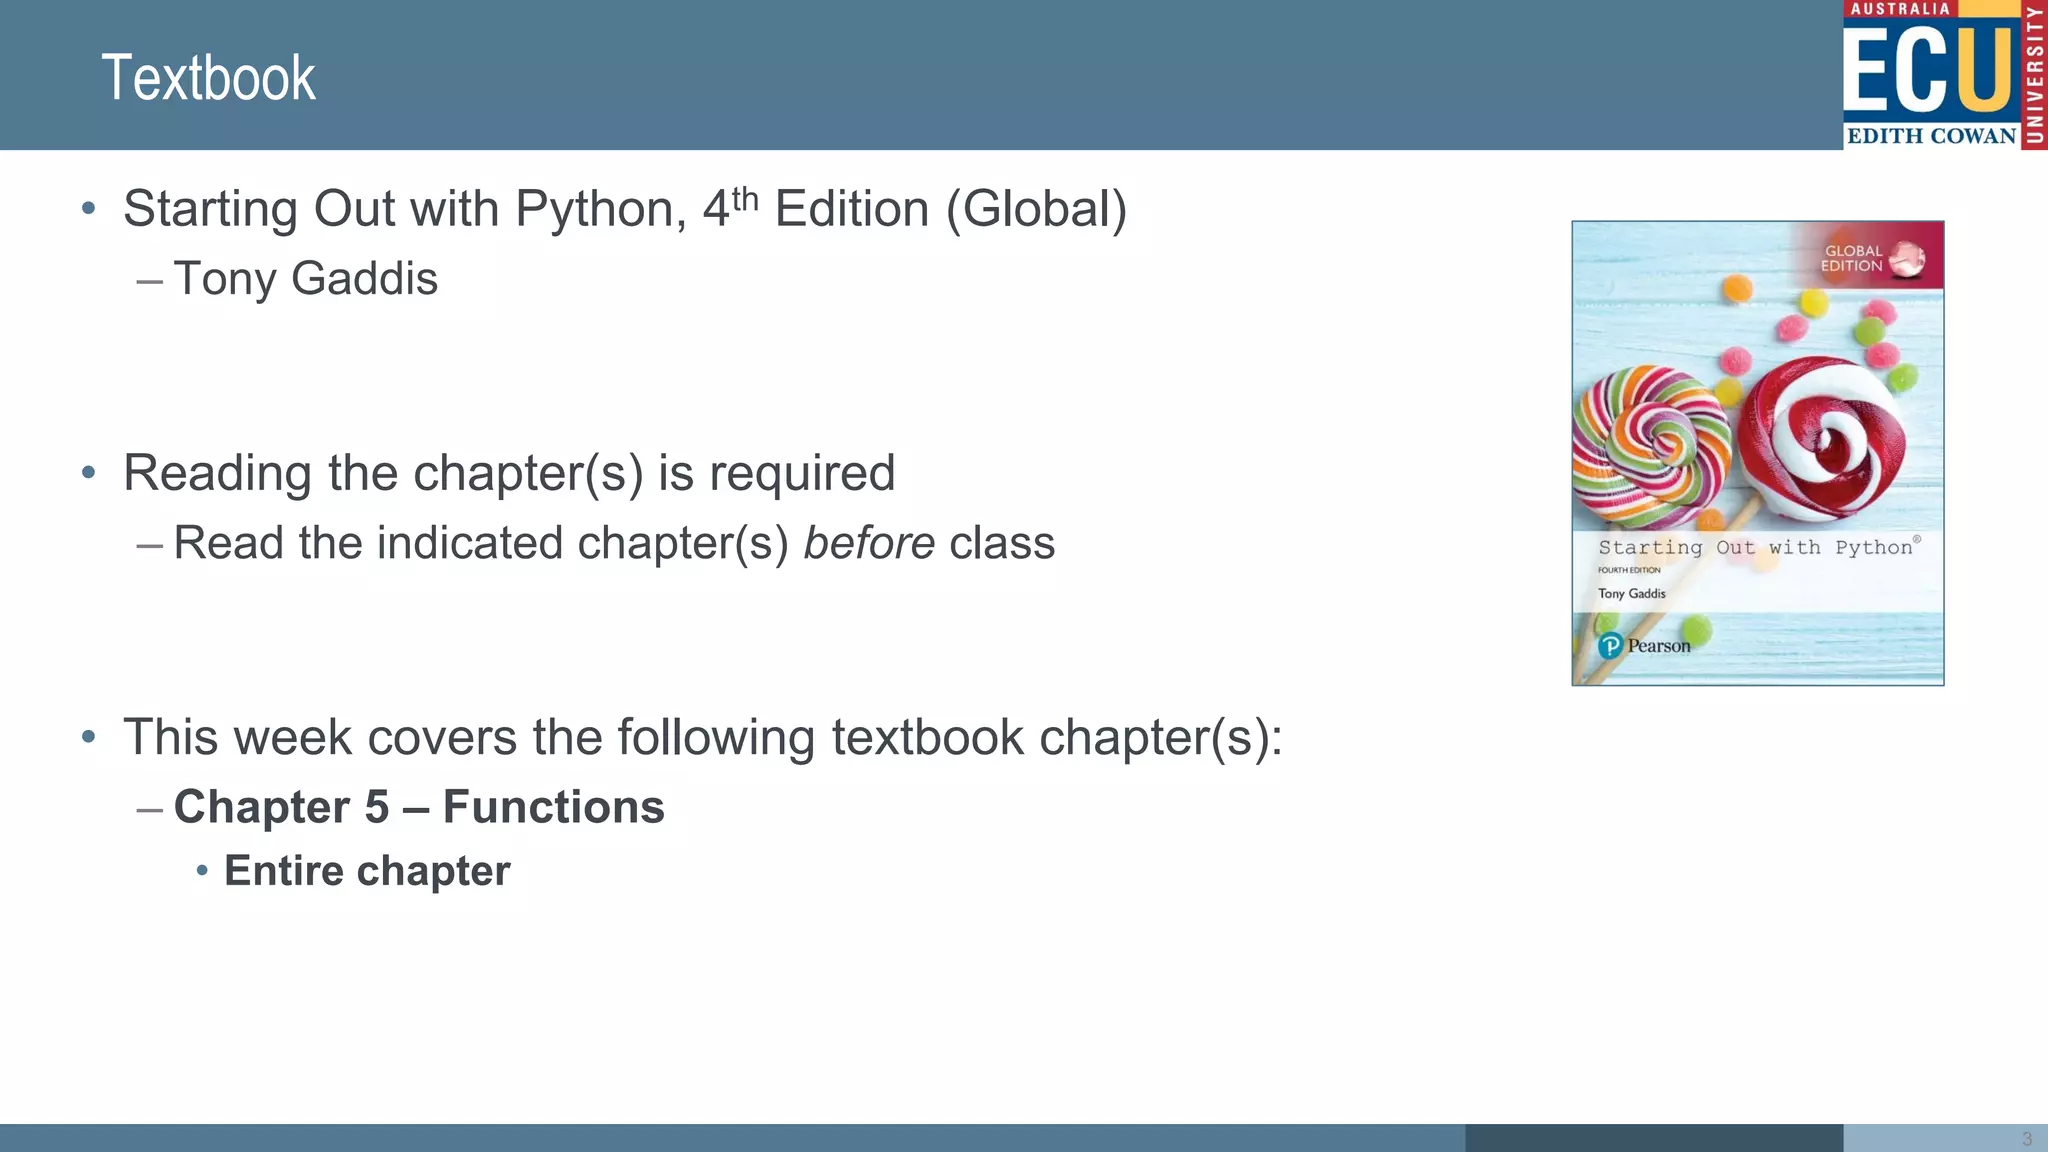Click the Read the indicated chapter(s) line
Screen dimensions: 2048x1152
(x=614, y=543)
